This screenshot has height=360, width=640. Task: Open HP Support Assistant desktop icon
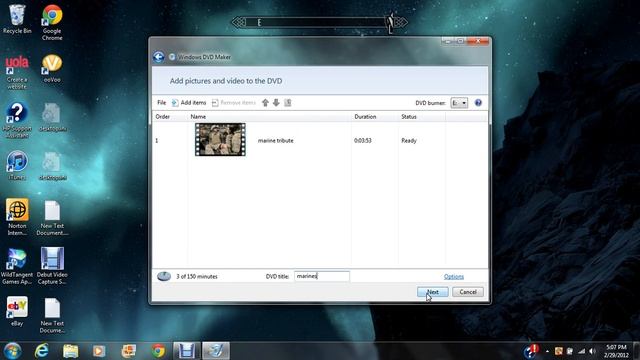pyautogui.click(x=17, y=120)
